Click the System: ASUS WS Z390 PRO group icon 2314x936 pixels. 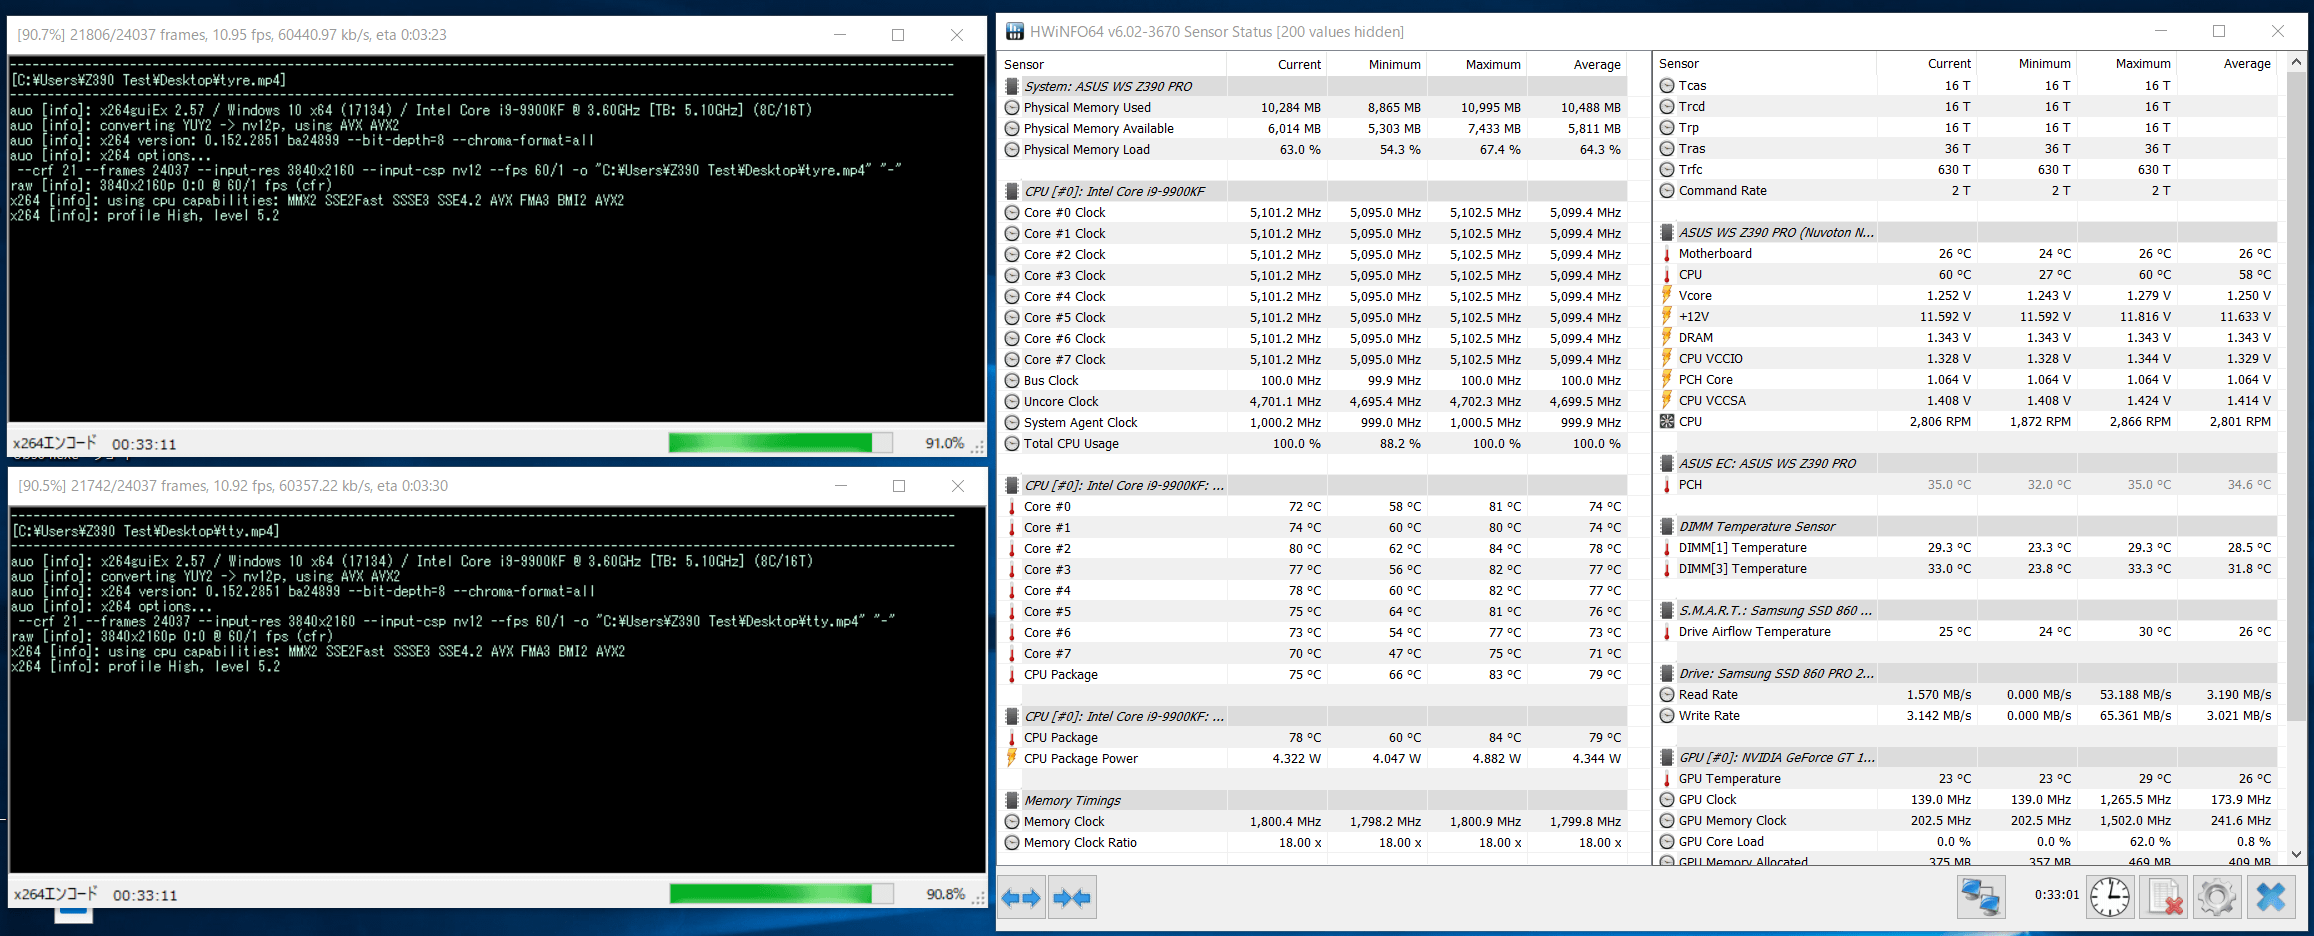tap(1012, 86)
